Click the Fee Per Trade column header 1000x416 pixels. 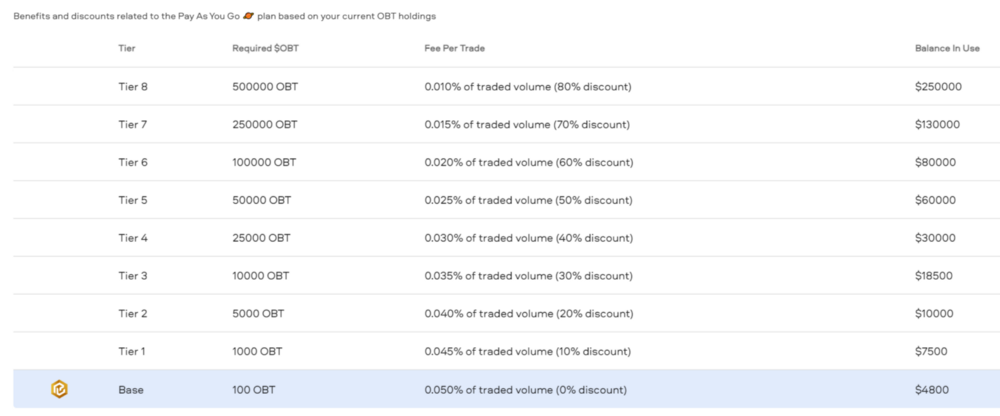pos(455,48)
